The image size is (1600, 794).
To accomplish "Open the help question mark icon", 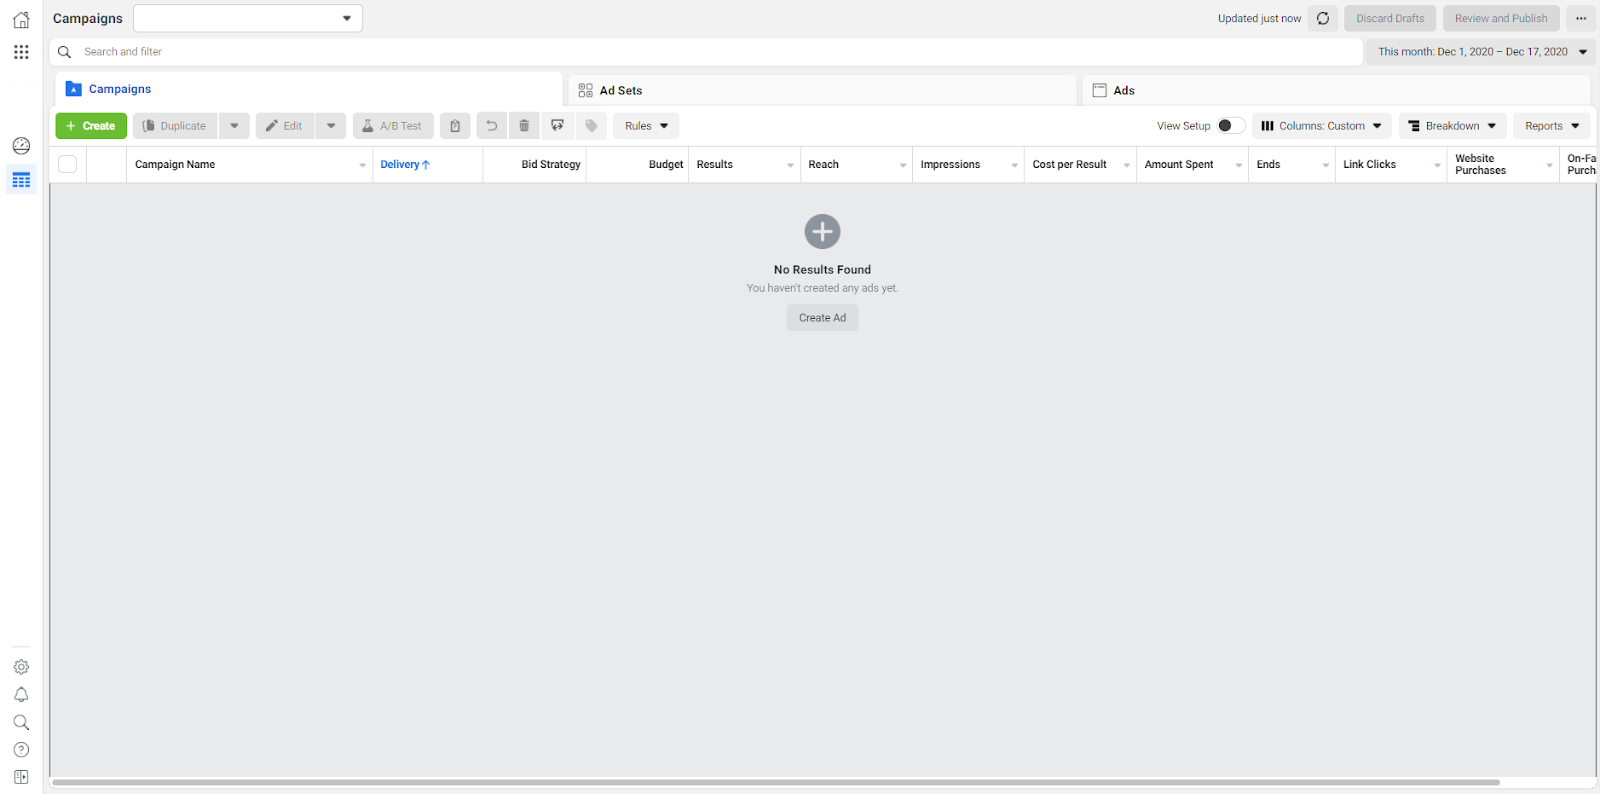I will tap(21, 750).
